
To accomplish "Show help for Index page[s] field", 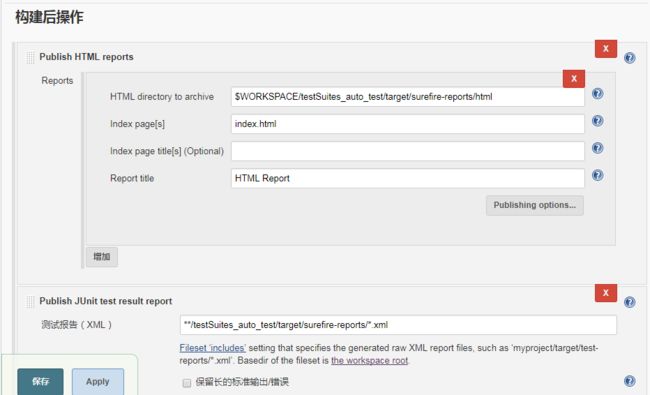I will click(597, 121).
